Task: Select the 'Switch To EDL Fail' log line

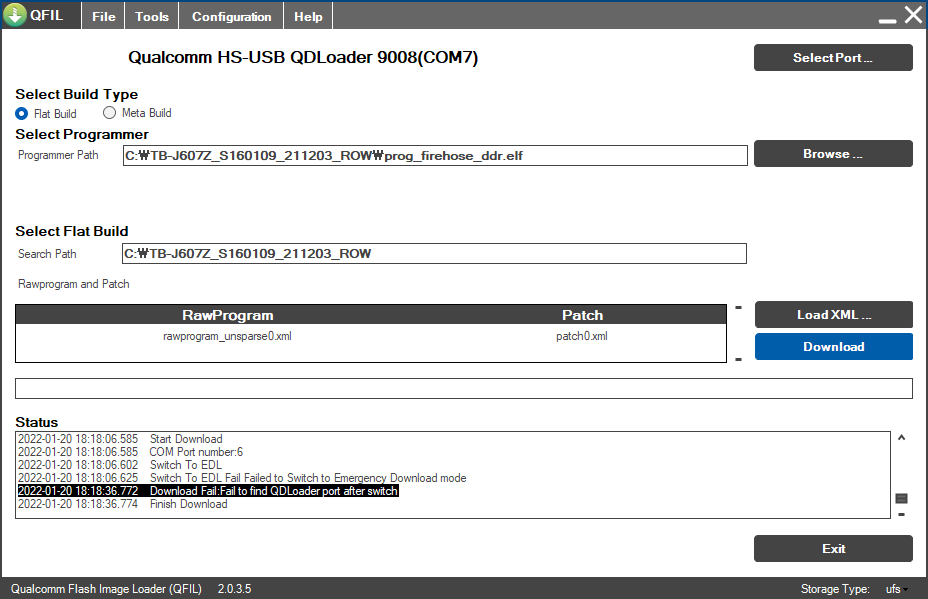Action: point(242,478)
